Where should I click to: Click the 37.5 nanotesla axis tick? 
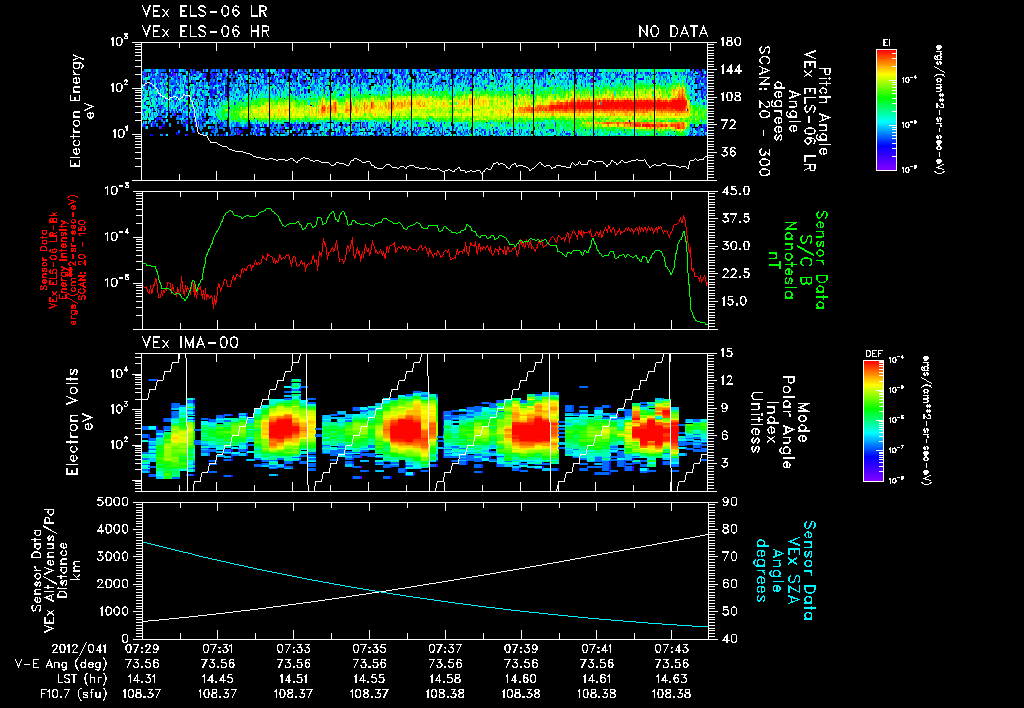point(735,218)
